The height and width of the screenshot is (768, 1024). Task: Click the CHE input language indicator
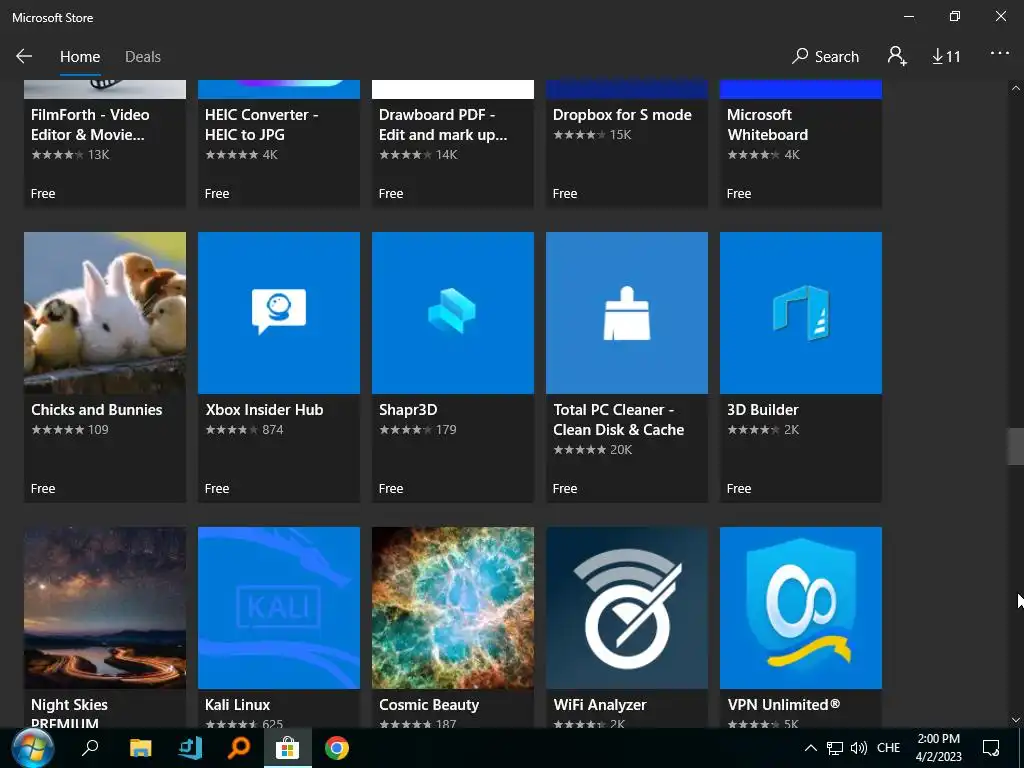[x=888, y=748]
